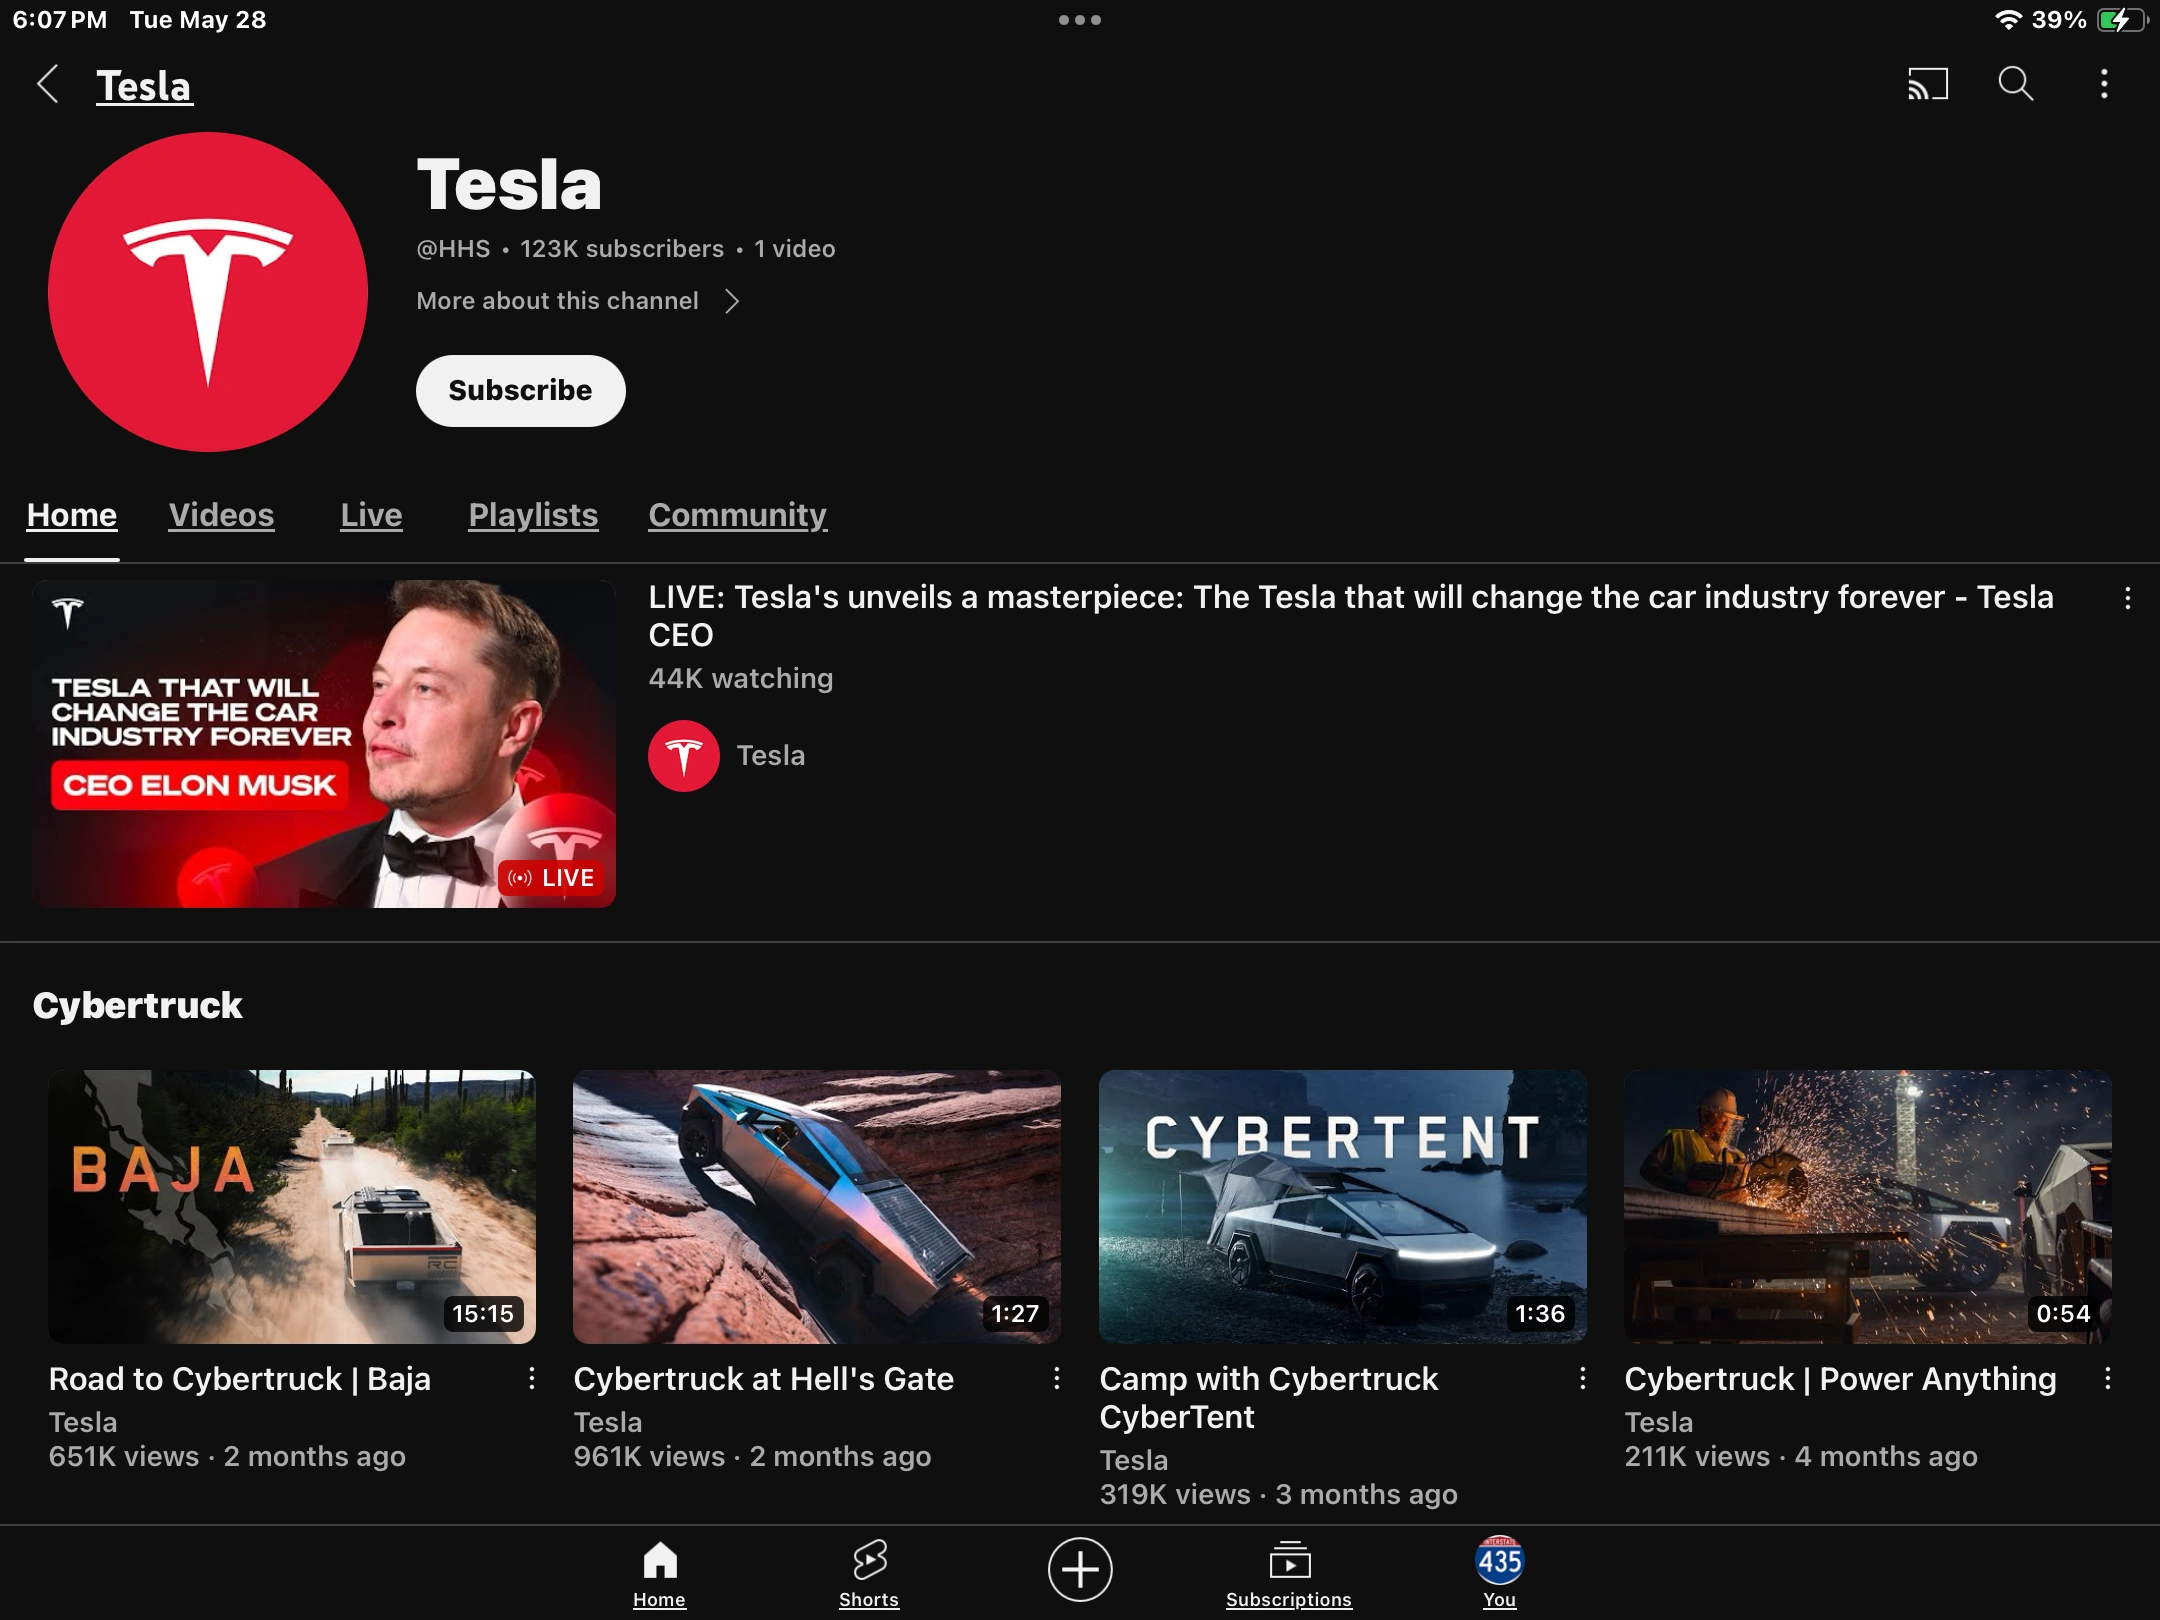2160x1620 pixels.
Task: Open options menu for LIVE video
Action: 2127,598
